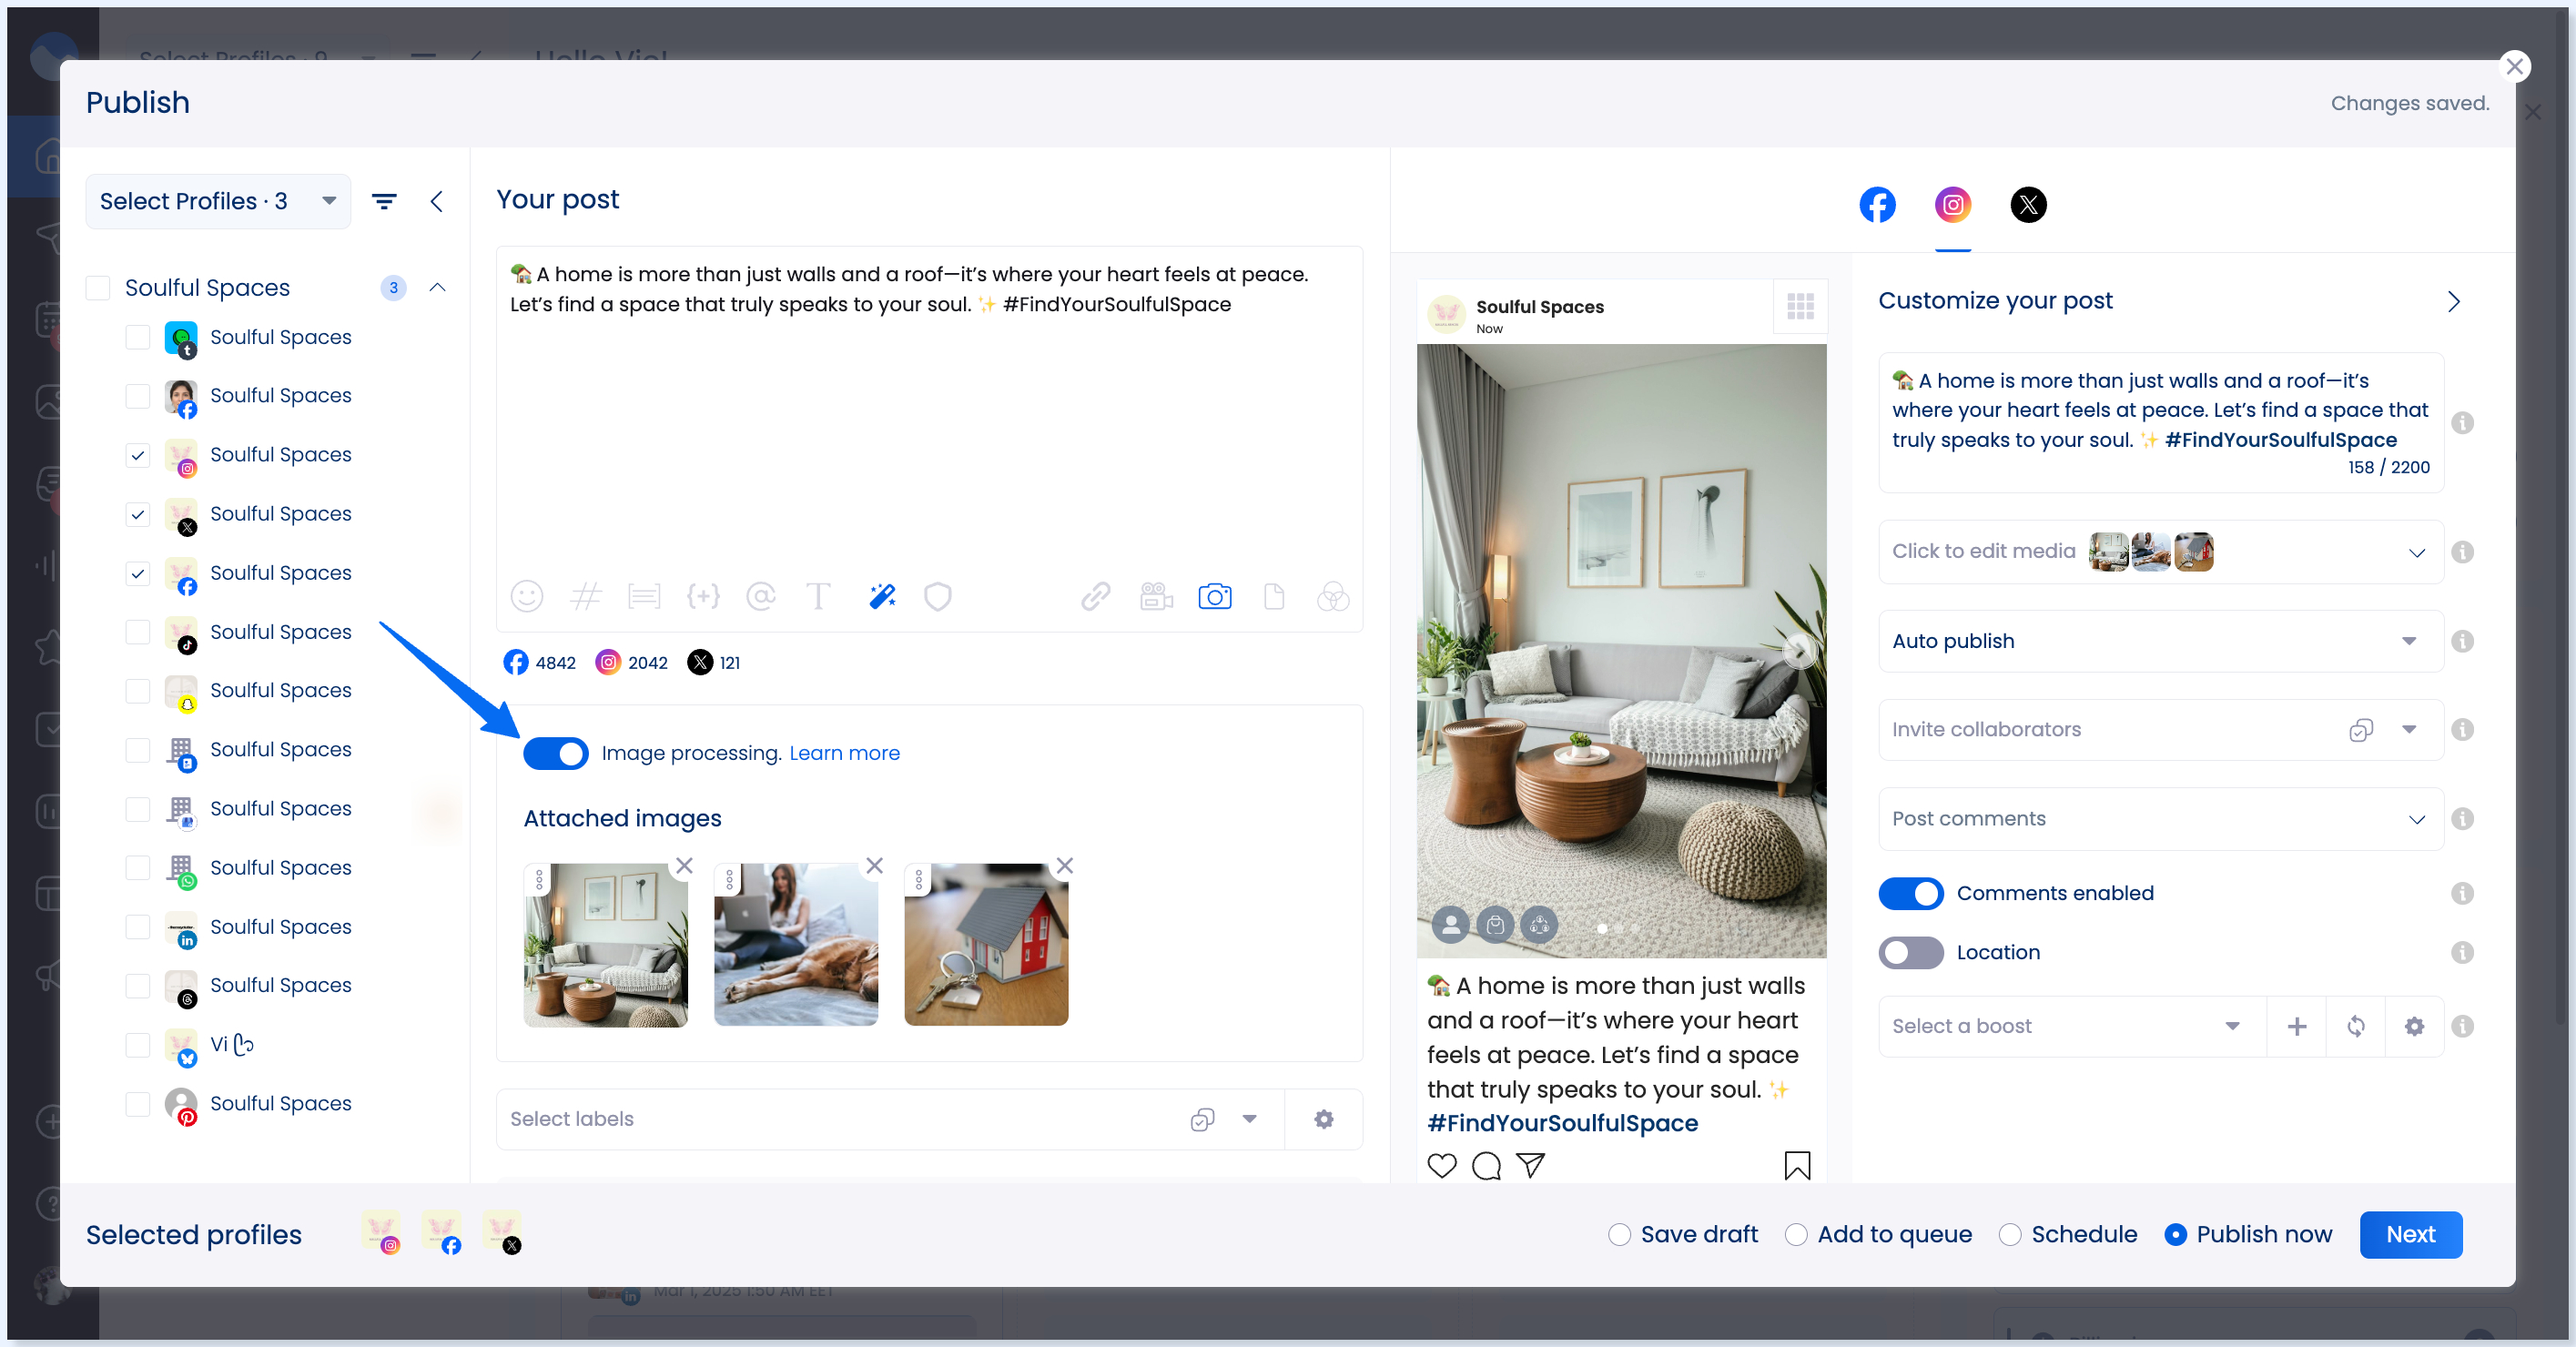Uncheck the Instagram Soulful Spaces profile

(138, 455)
